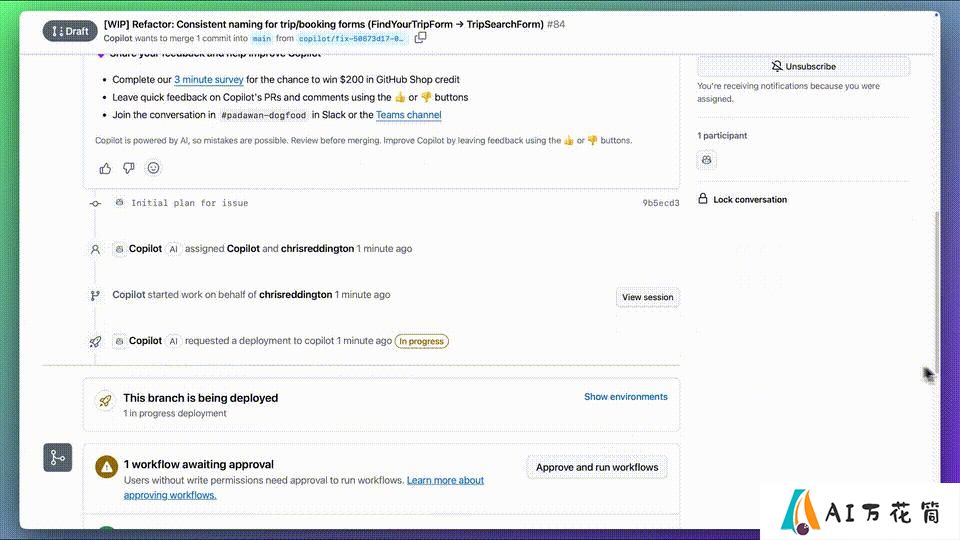Click Approve and run workflows button
The image size is (960, 540).
597,467
